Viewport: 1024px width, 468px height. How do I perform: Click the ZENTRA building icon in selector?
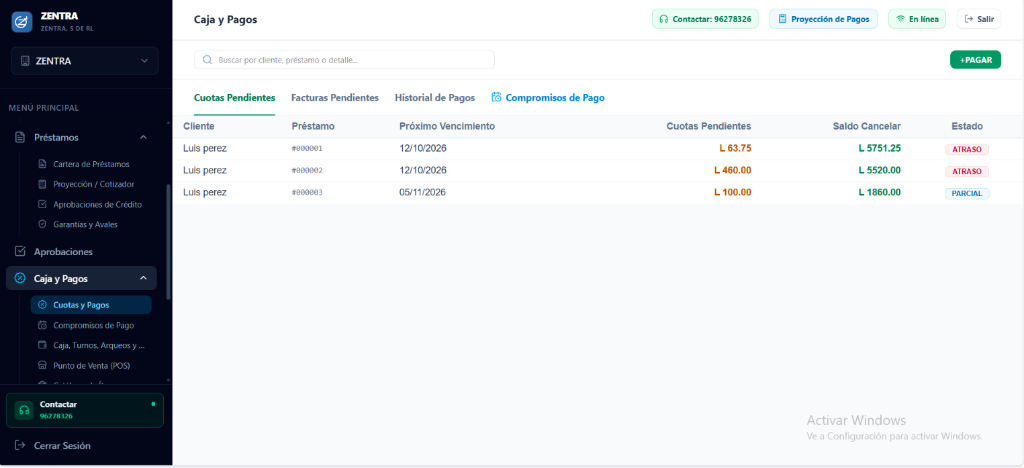pyautogui.click(x=25, y=61)
